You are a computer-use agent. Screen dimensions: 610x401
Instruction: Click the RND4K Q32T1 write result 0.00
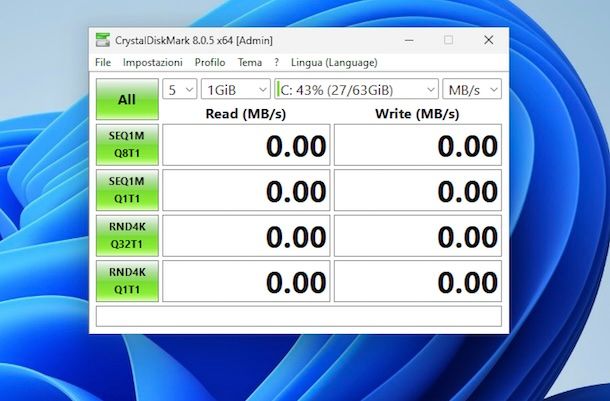pos(418,236)
